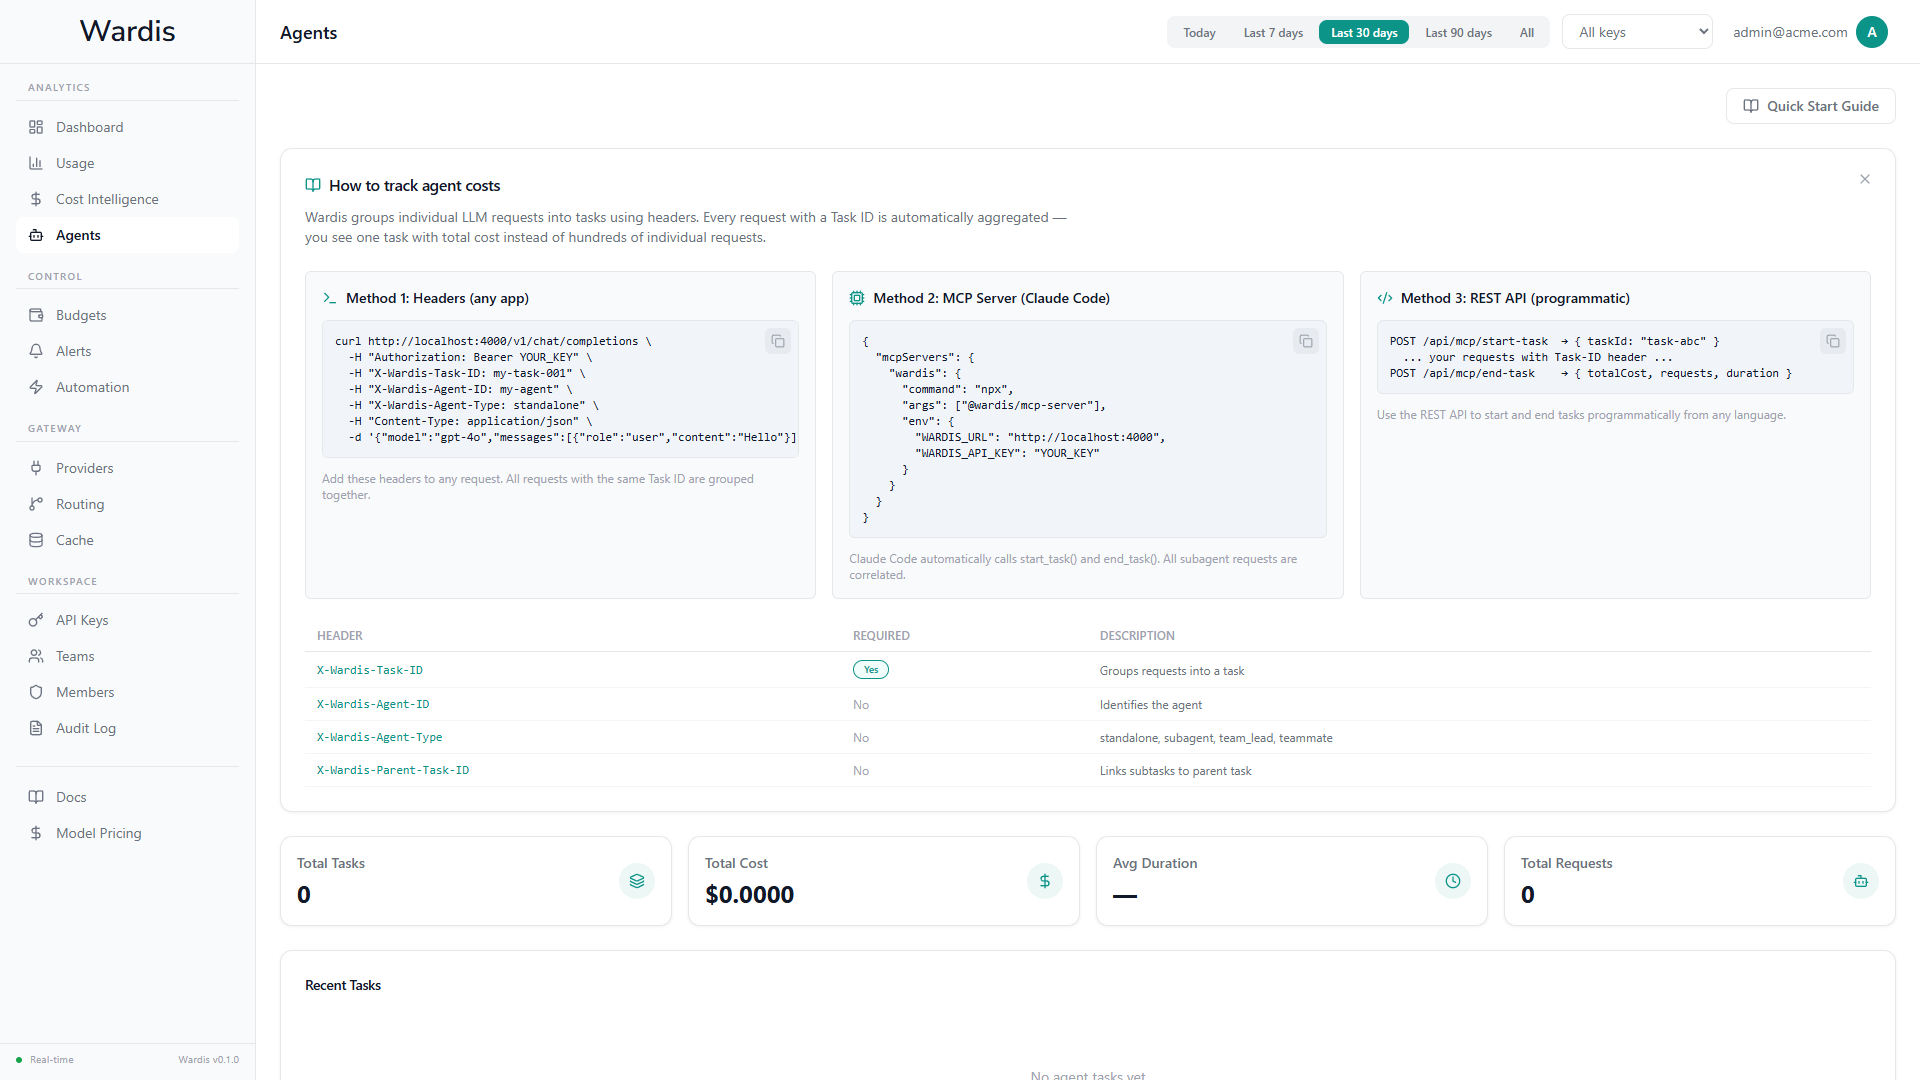
Task: Open the Quick Start Guide
Action: tap(1811, 106)
